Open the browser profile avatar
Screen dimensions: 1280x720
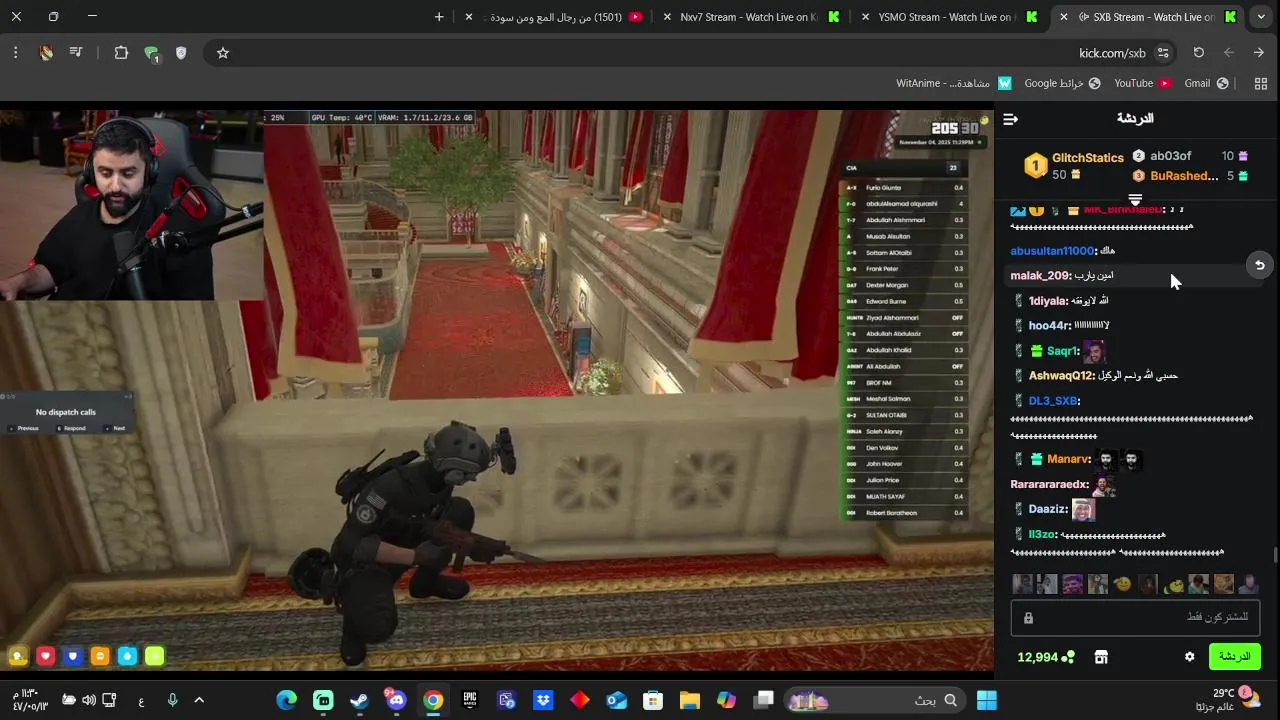[x=46, y=53]
